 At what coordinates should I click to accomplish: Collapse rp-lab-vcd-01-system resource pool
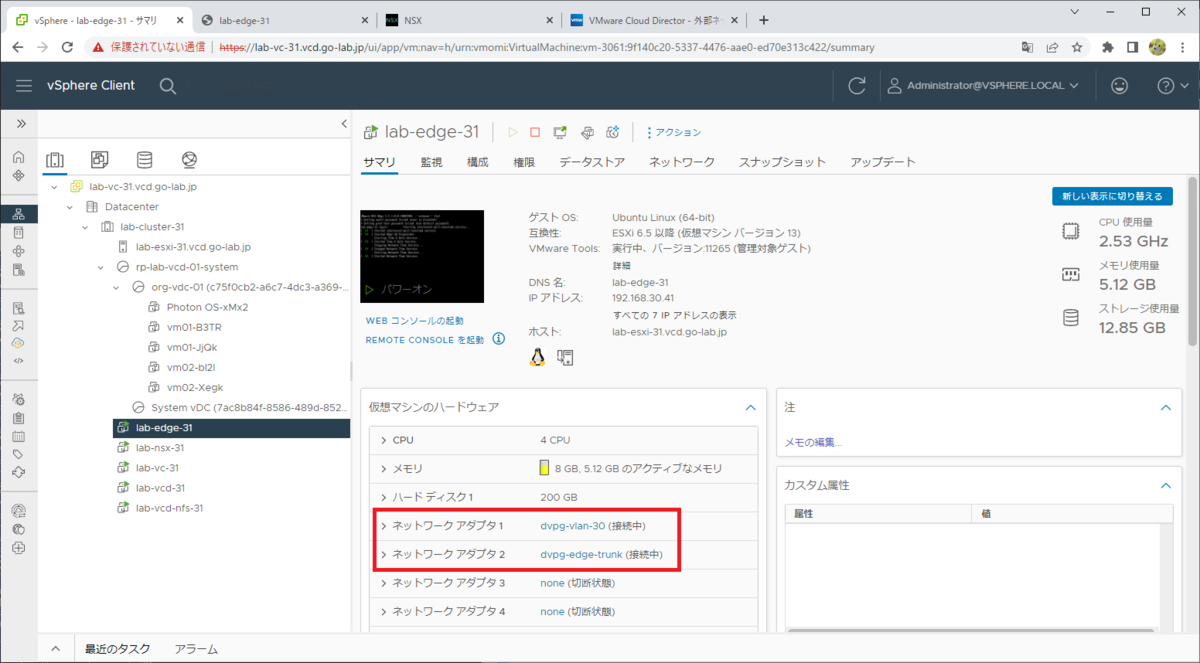[101, 267]
